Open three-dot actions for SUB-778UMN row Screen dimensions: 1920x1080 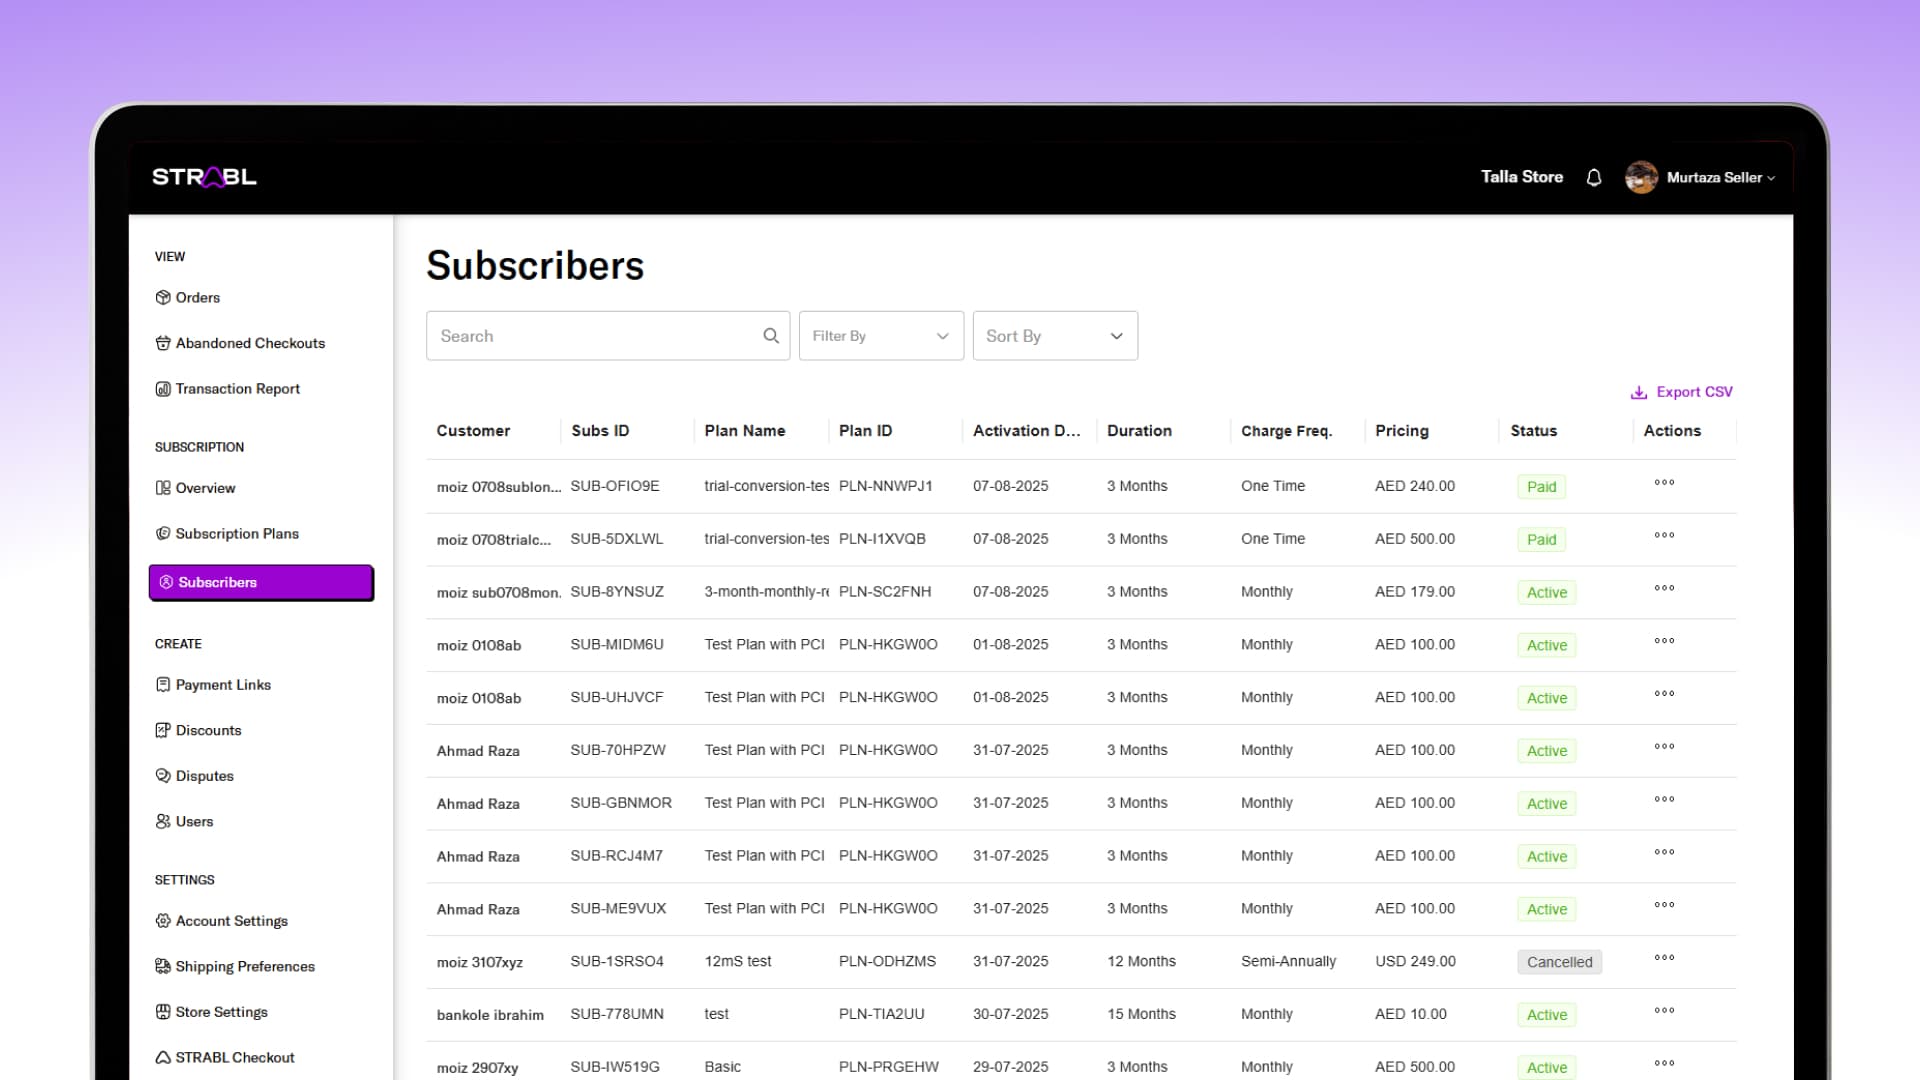(1664, 1011)
